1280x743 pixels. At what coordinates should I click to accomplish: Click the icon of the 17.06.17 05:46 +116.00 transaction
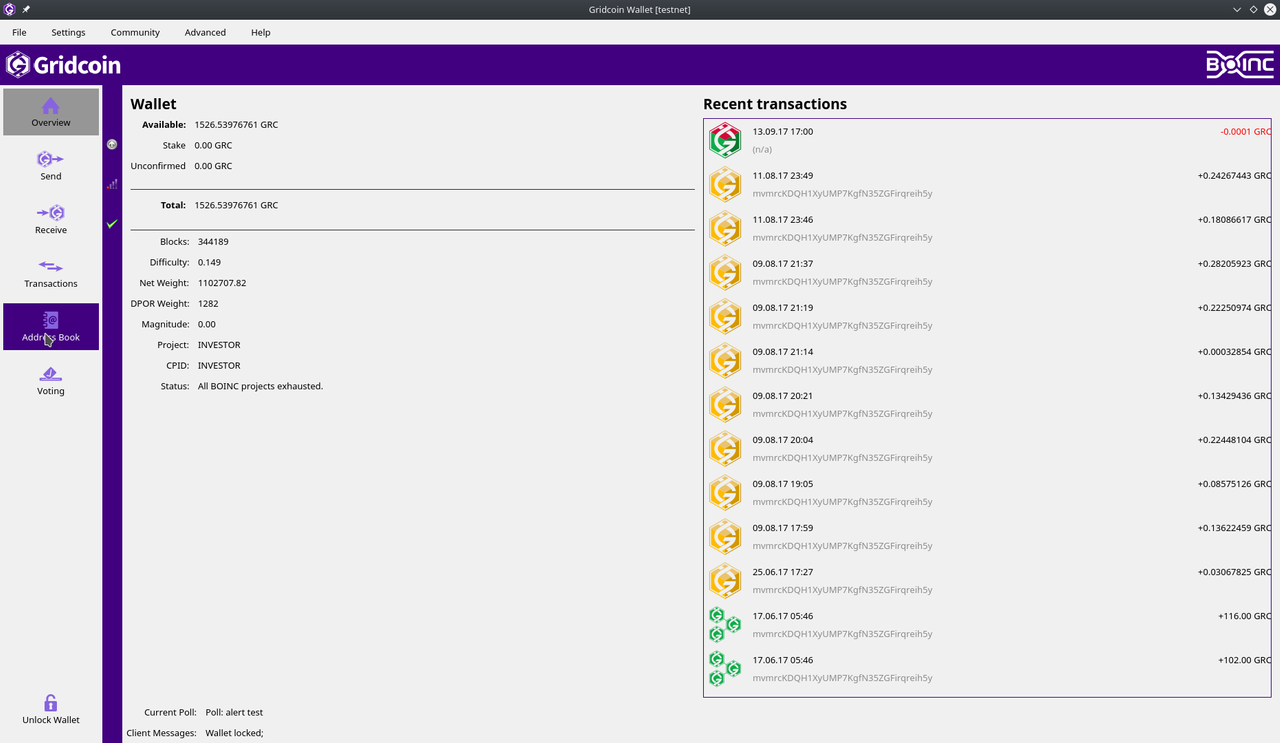(725, 624)
